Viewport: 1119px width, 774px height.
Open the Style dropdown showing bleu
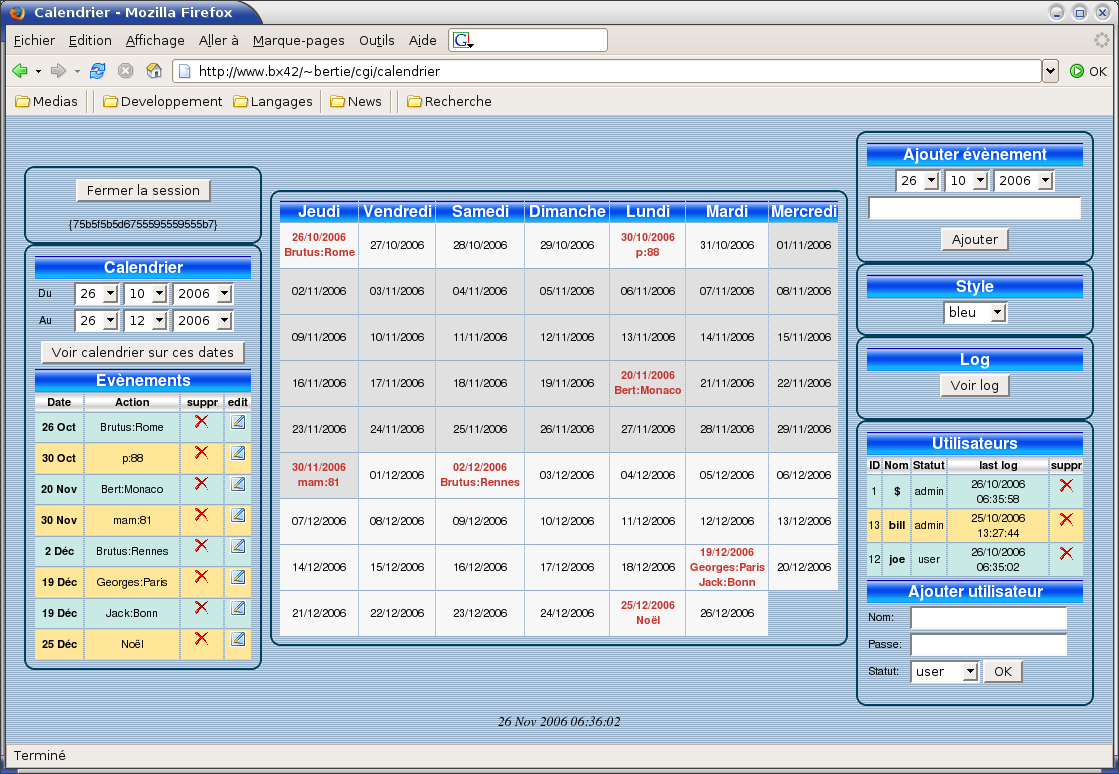pyautogui.click(x=974, y=313)
